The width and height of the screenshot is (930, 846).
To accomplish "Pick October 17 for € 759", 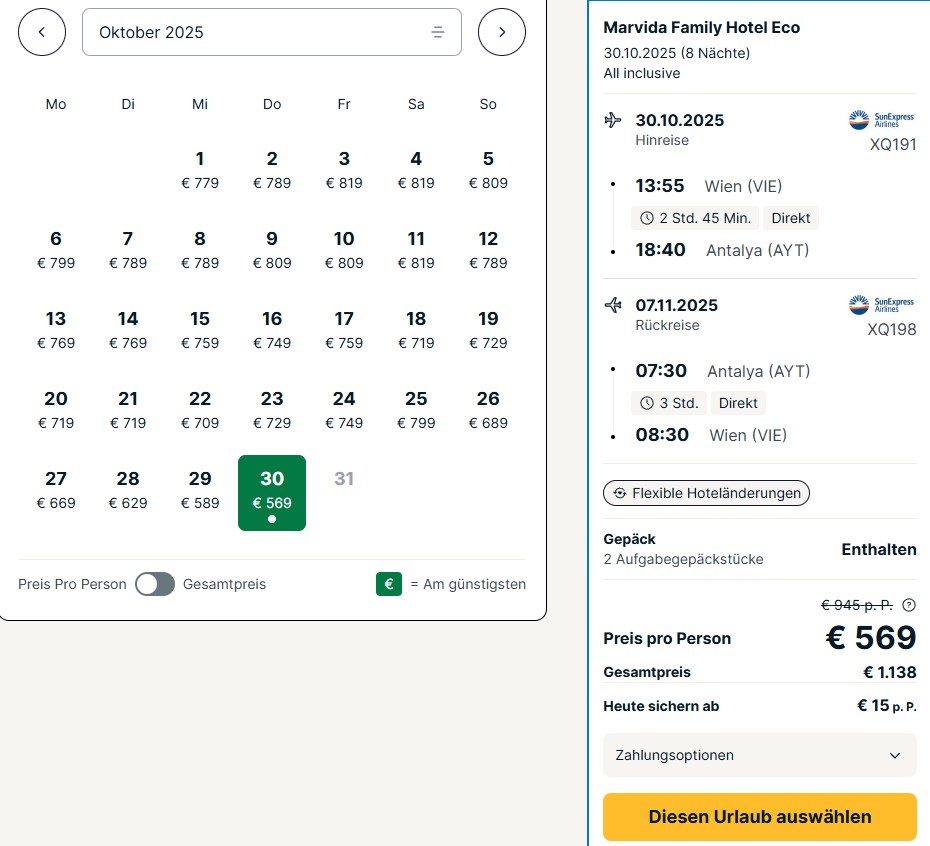I will (344, 330).
